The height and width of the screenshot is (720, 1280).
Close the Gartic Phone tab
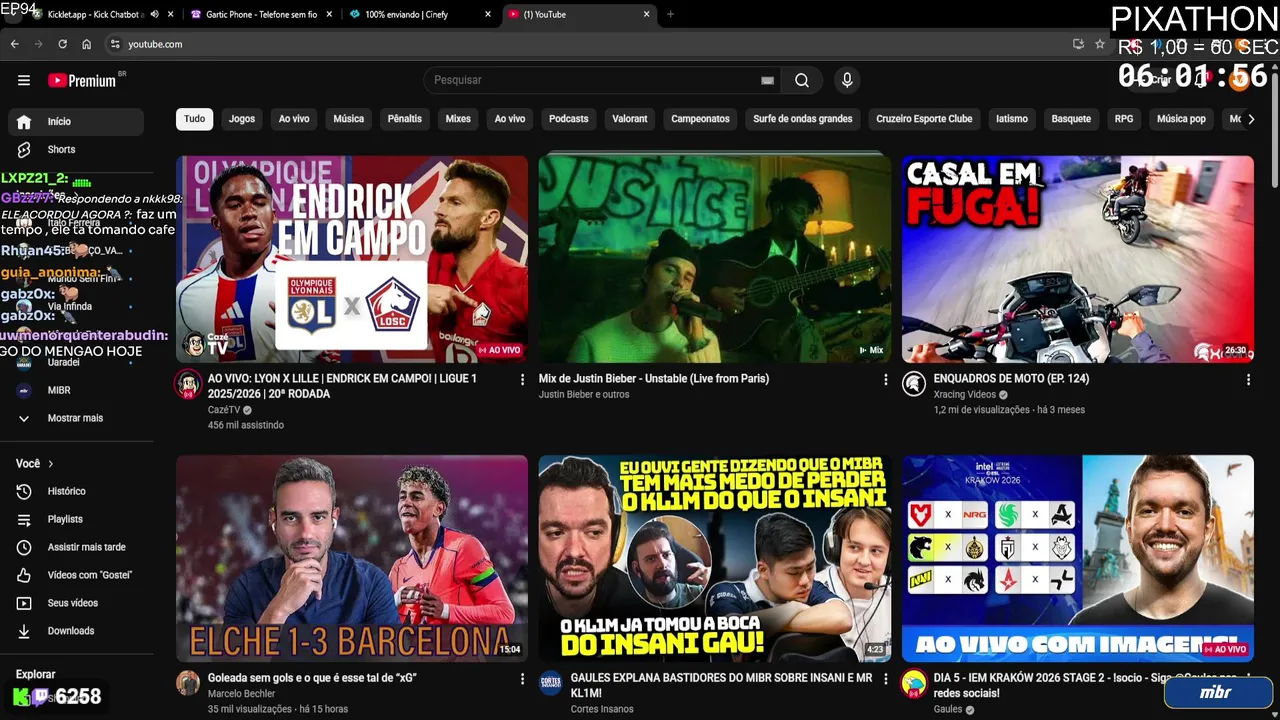(329, 14)
